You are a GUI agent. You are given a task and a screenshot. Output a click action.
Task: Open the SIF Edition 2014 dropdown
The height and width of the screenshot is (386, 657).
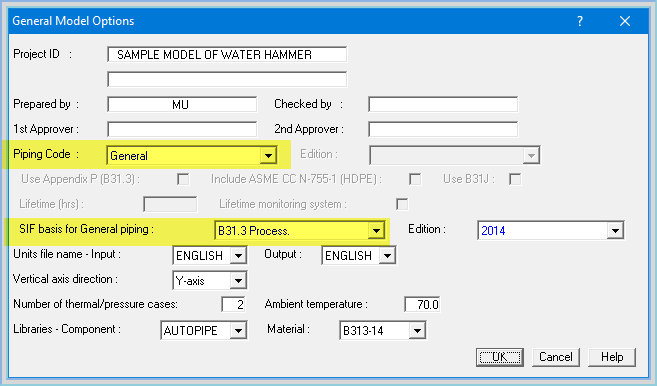coord(615,231)
